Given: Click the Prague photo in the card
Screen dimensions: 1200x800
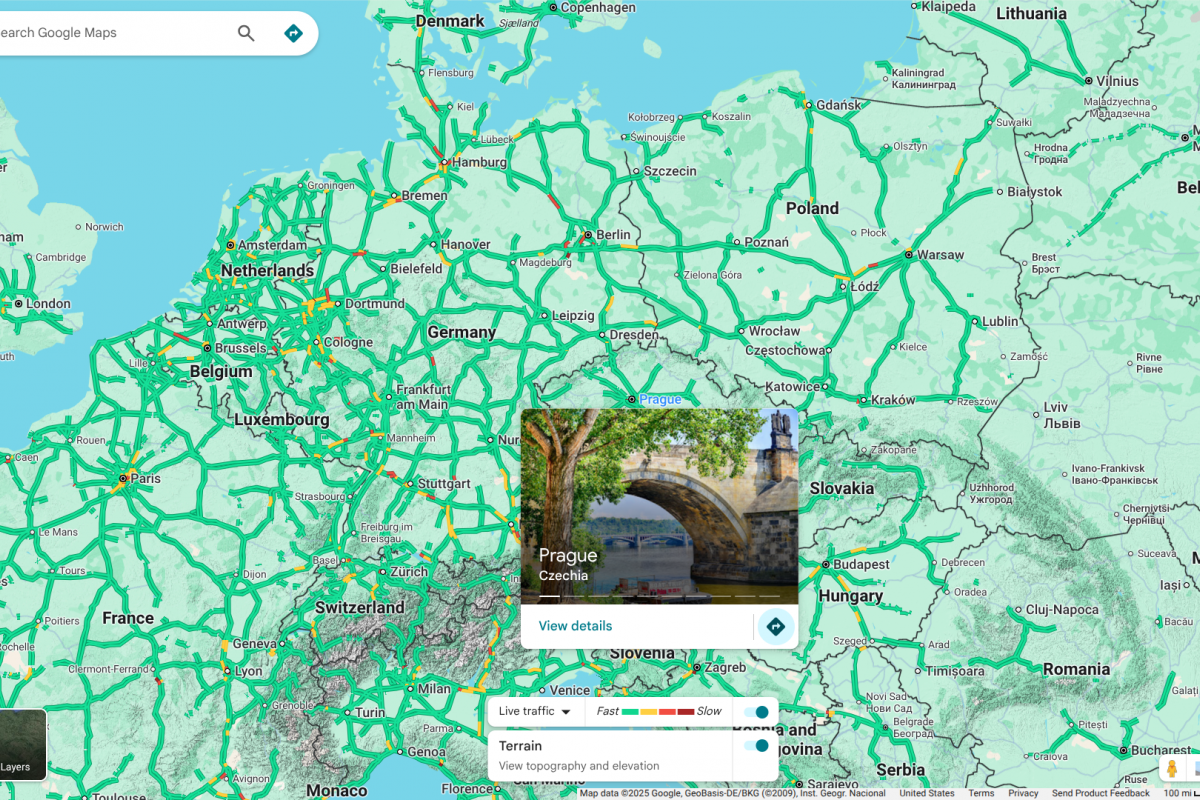Looking at the screenshot, I should tap(660, 506).
